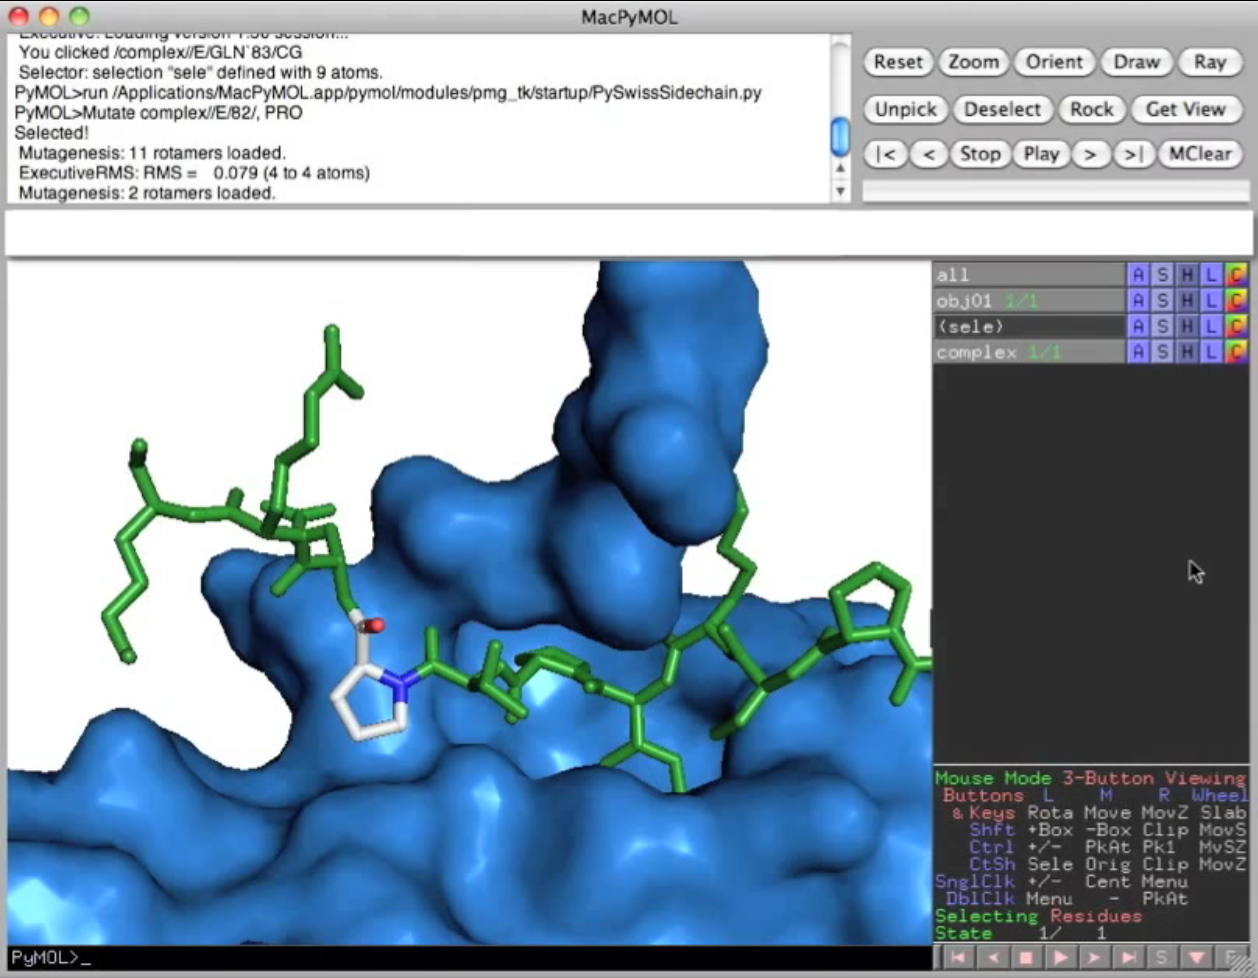Click the Play movie button

(x=1041, y=154)
